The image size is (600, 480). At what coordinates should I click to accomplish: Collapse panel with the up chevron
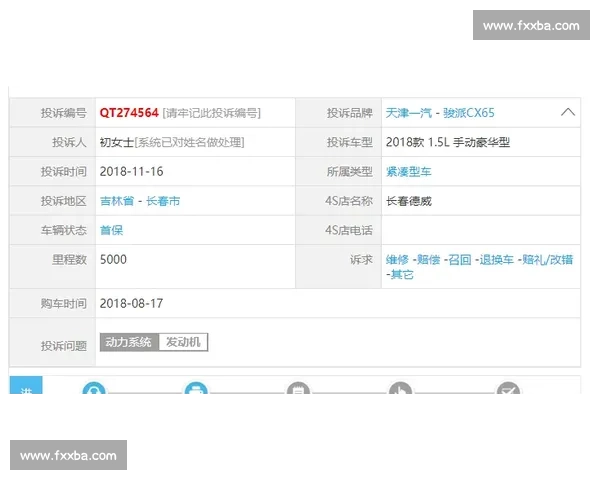point(568,112)
